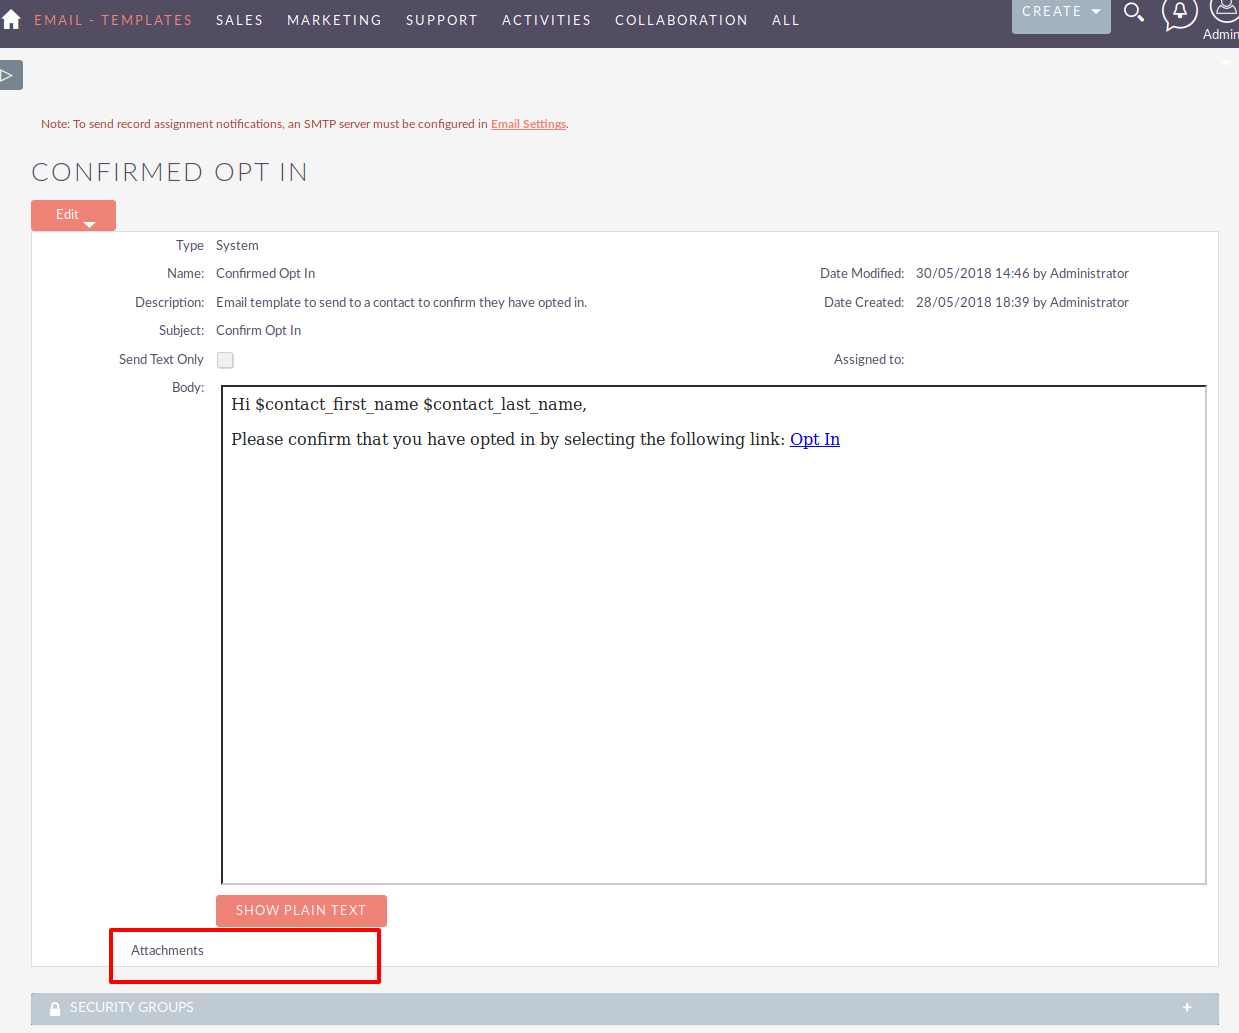Select the 'Confirm Opt In' subject text

pos(258,330)
